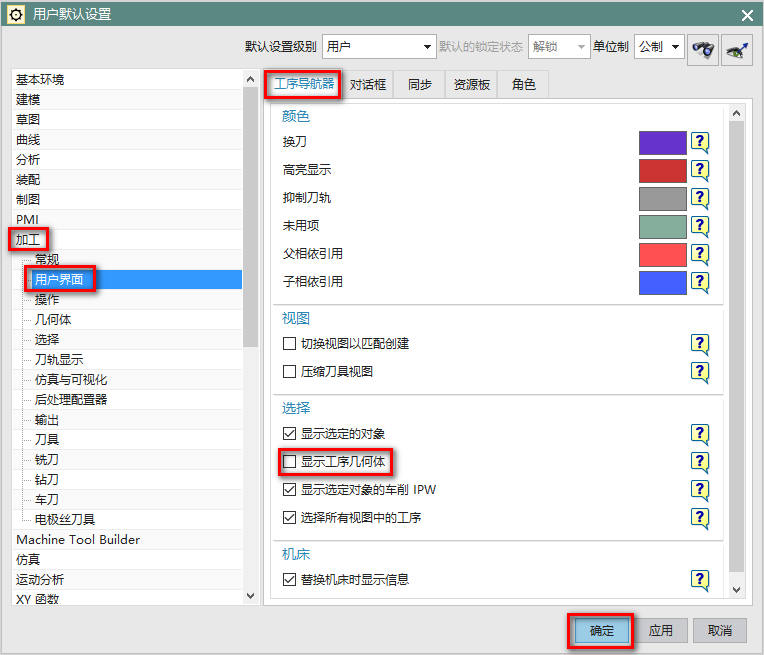Click help icon beside 压缩刀具视图
Viewport: 764px width, 655px height.
[700, 372]
